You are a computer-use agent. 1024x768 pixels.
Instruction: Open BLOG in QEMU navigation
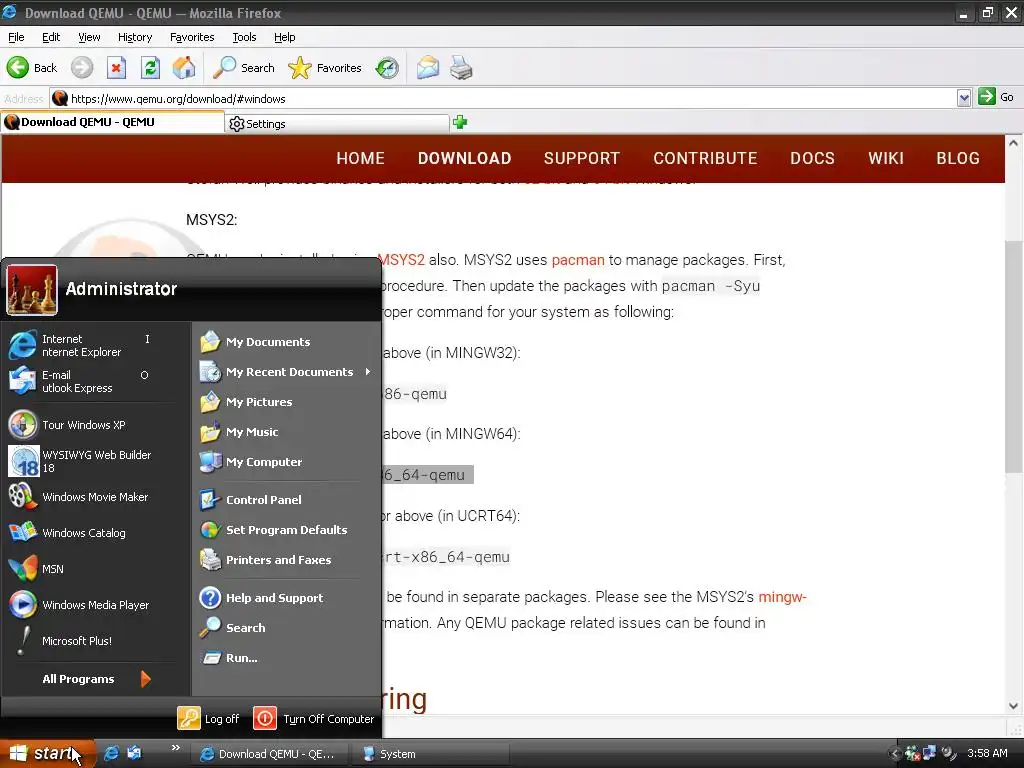[957, 158]
